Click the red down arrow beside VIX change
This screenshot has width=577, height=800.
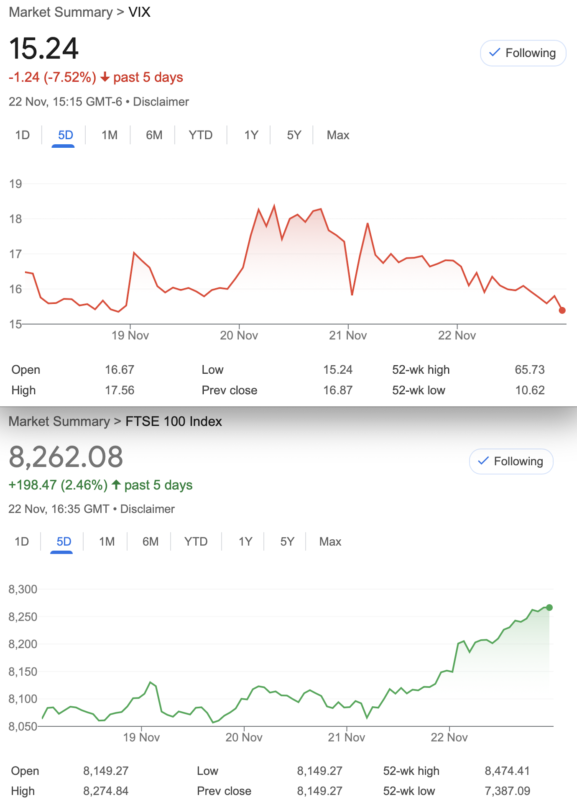(105, 78)
